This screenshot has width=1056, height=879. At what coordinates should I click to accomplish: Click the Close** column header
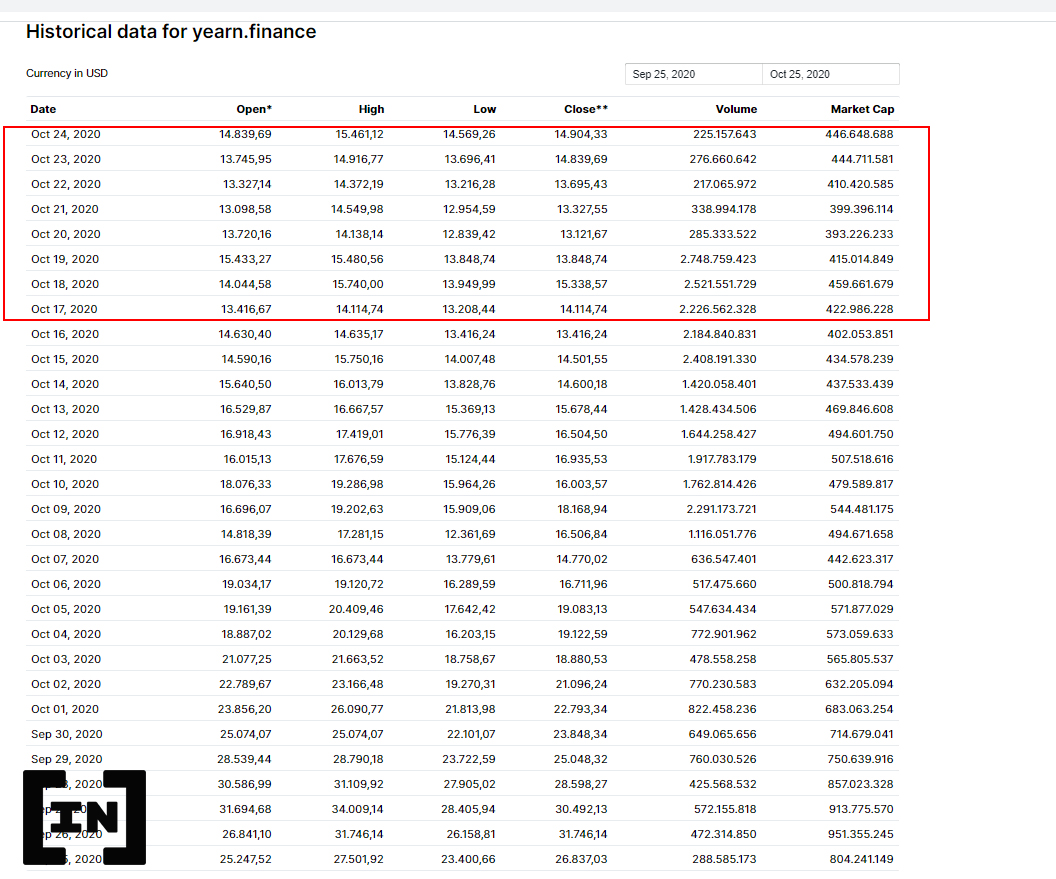click(x=586, y=109)
